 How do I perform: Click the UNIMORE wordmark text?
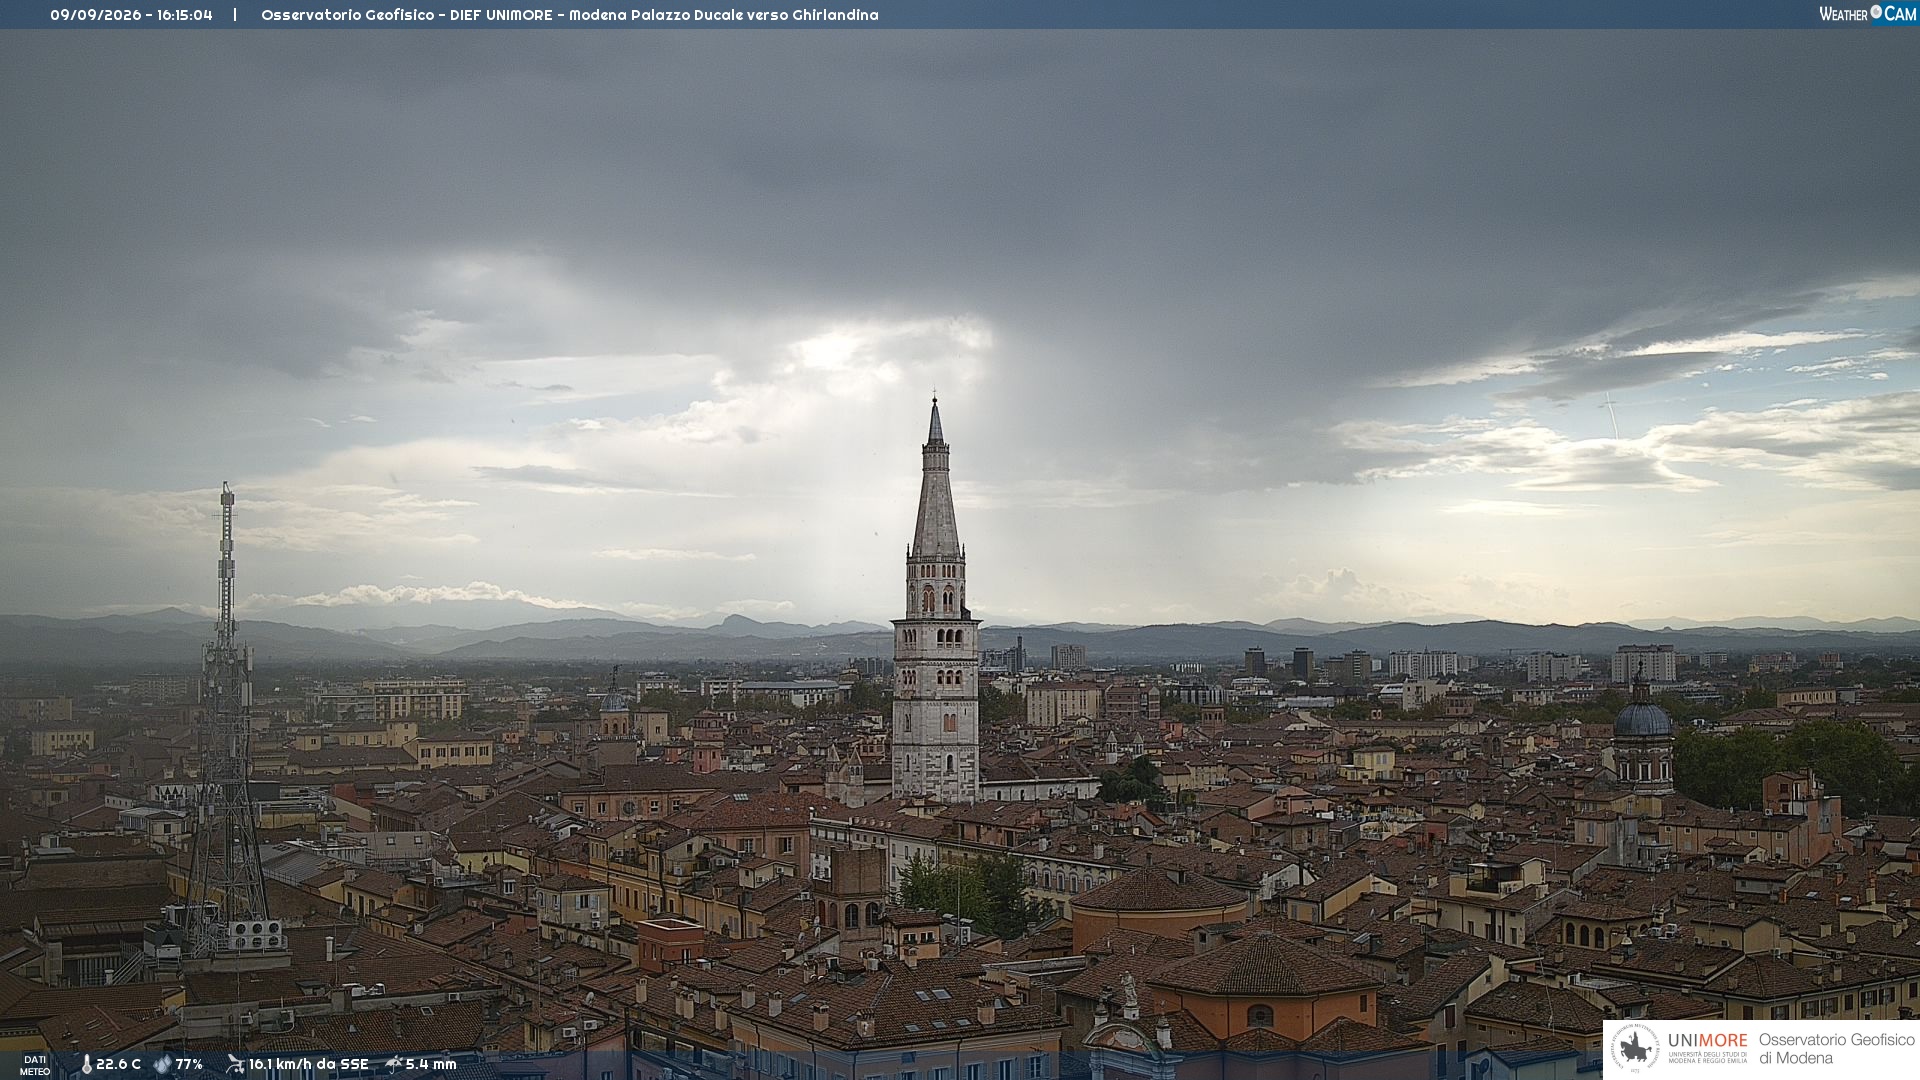pyautogui.click(x=1708, y=1041)
